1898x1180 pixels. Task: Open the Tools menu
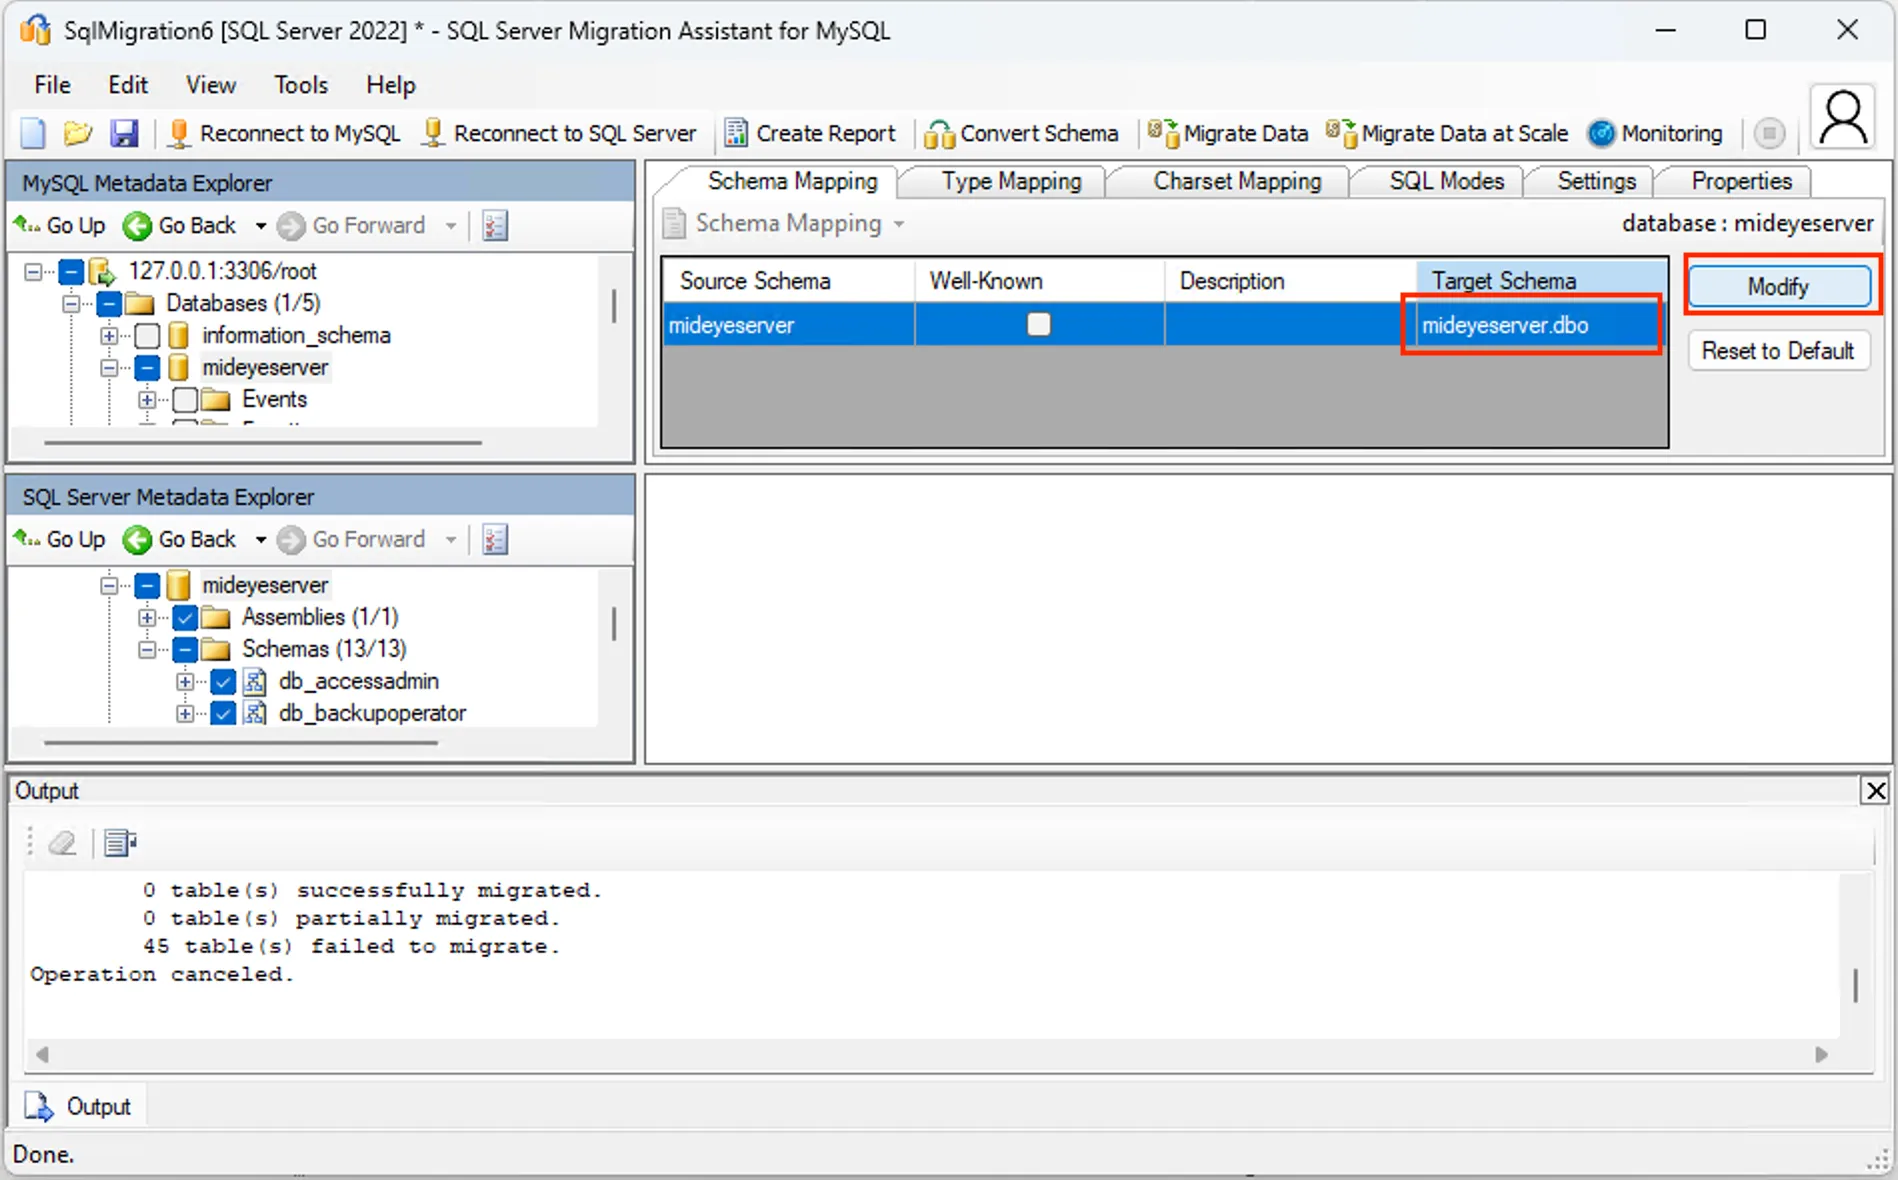pyautogui.click(x=300, y=85)
